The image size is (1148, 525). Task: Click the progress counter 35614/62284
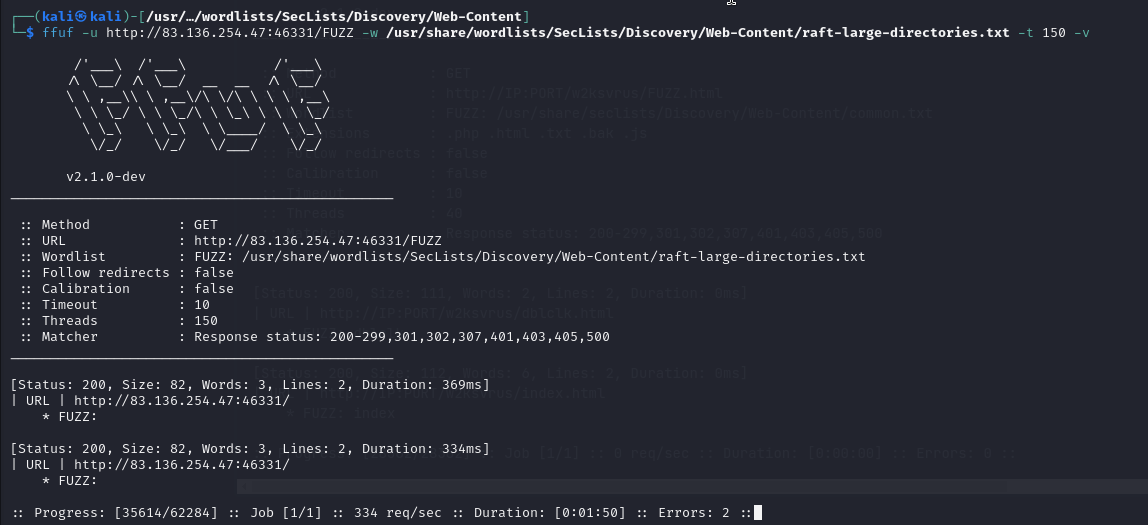click(166, 513)
